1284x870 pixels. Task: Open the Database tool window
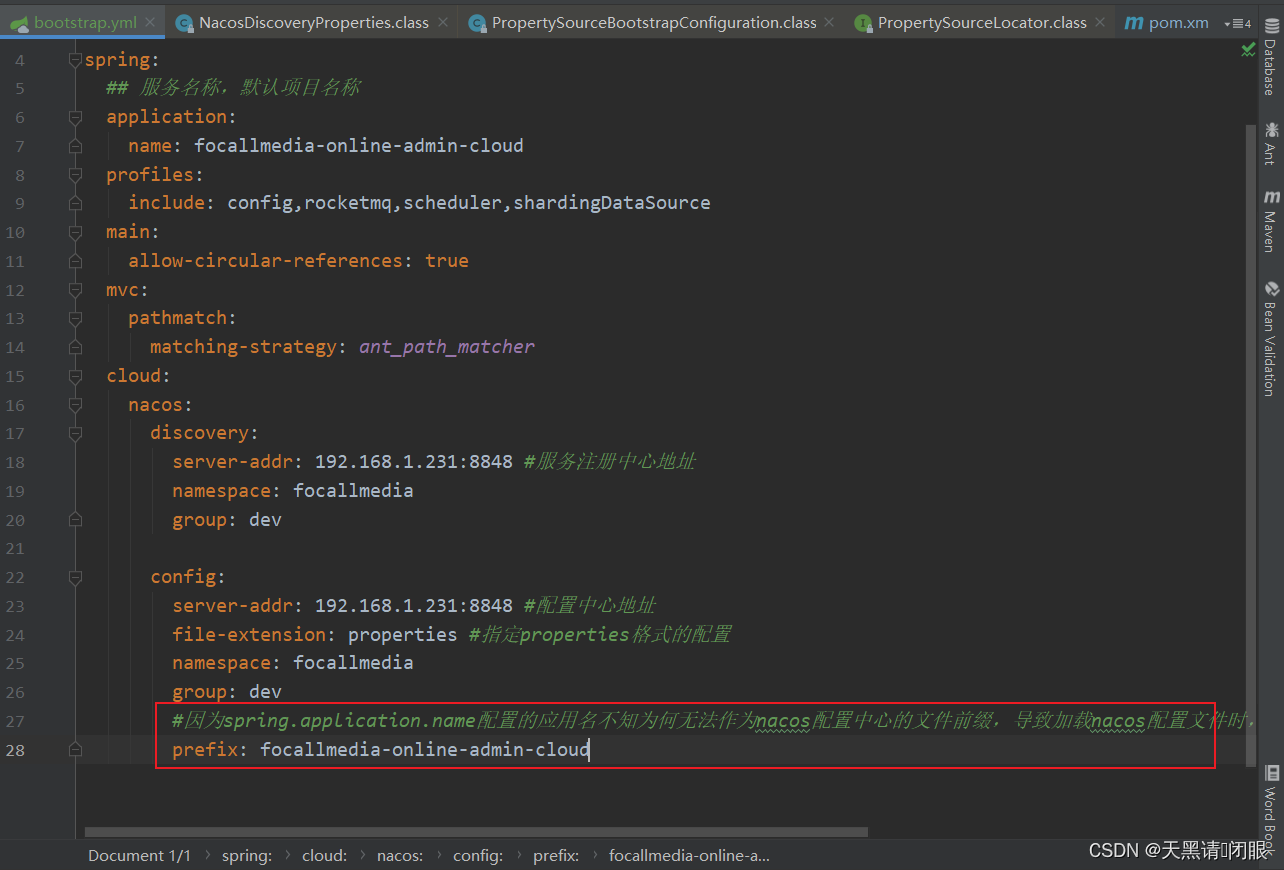(x=1270, y=59)
